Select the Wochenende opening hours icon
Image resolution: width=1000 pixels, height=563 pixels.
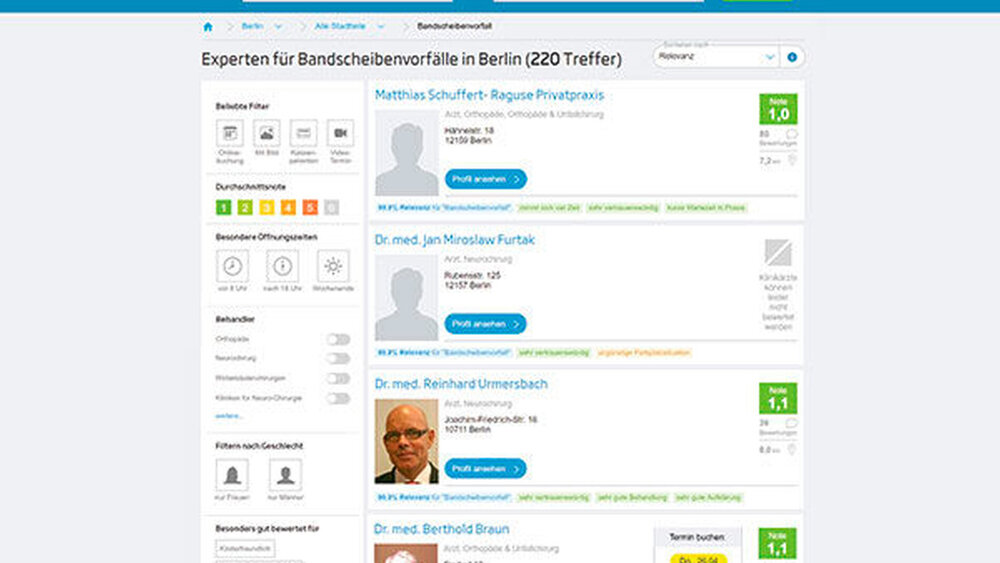[333, 266]
